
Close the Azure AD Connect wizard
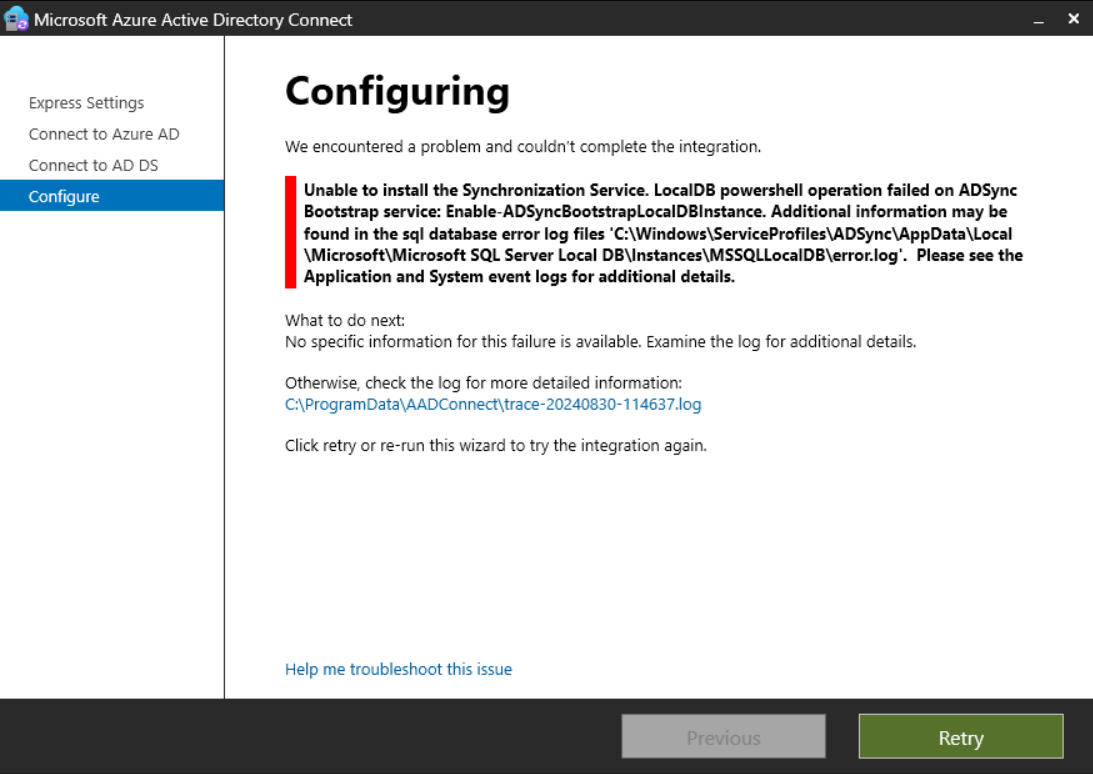pos(1073,18)
